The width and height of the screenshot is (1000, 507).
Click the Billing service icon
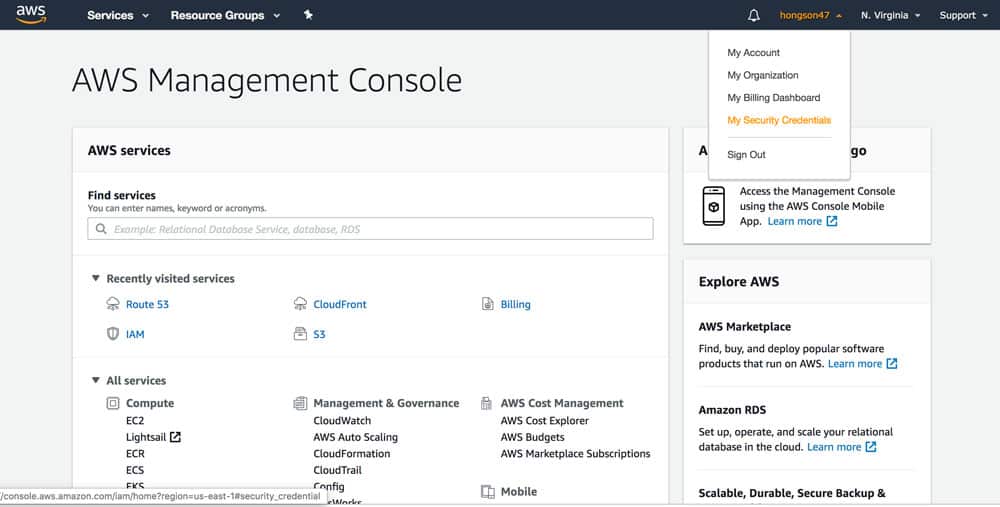(x=488, y=304)
